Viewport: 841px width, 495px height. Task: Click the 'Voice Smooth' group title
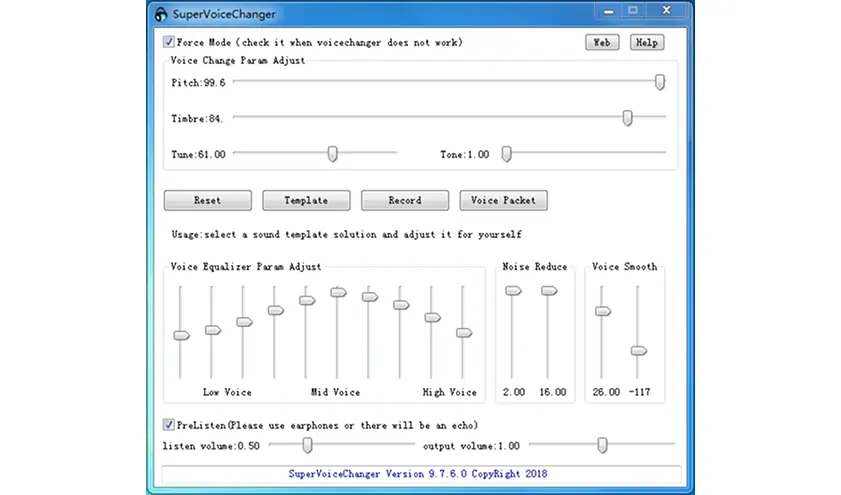624,267
